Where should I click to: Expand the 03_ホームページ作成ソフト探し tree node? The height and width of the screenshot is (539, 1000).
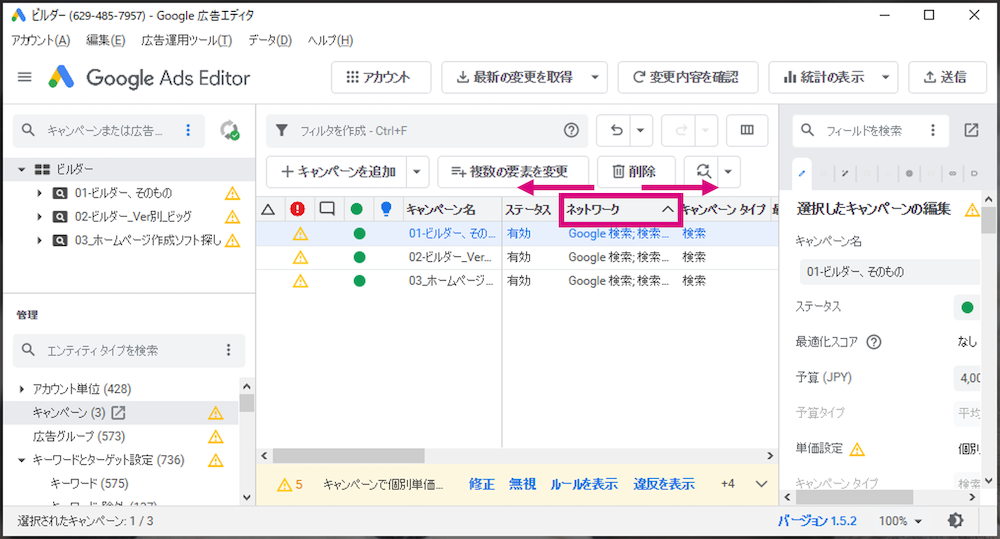pyautogui.click(x=39, y=240)
